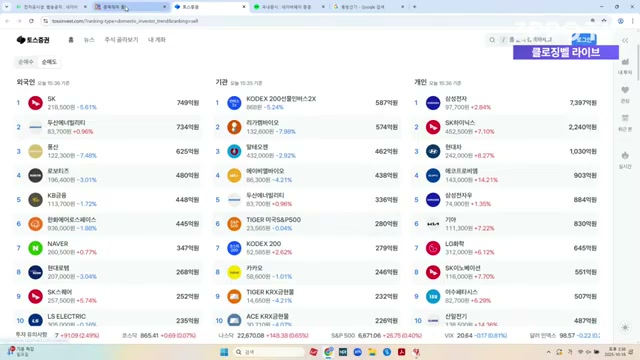Click the TIGER KRX금현물 logo icon

(x=234, y=296)
